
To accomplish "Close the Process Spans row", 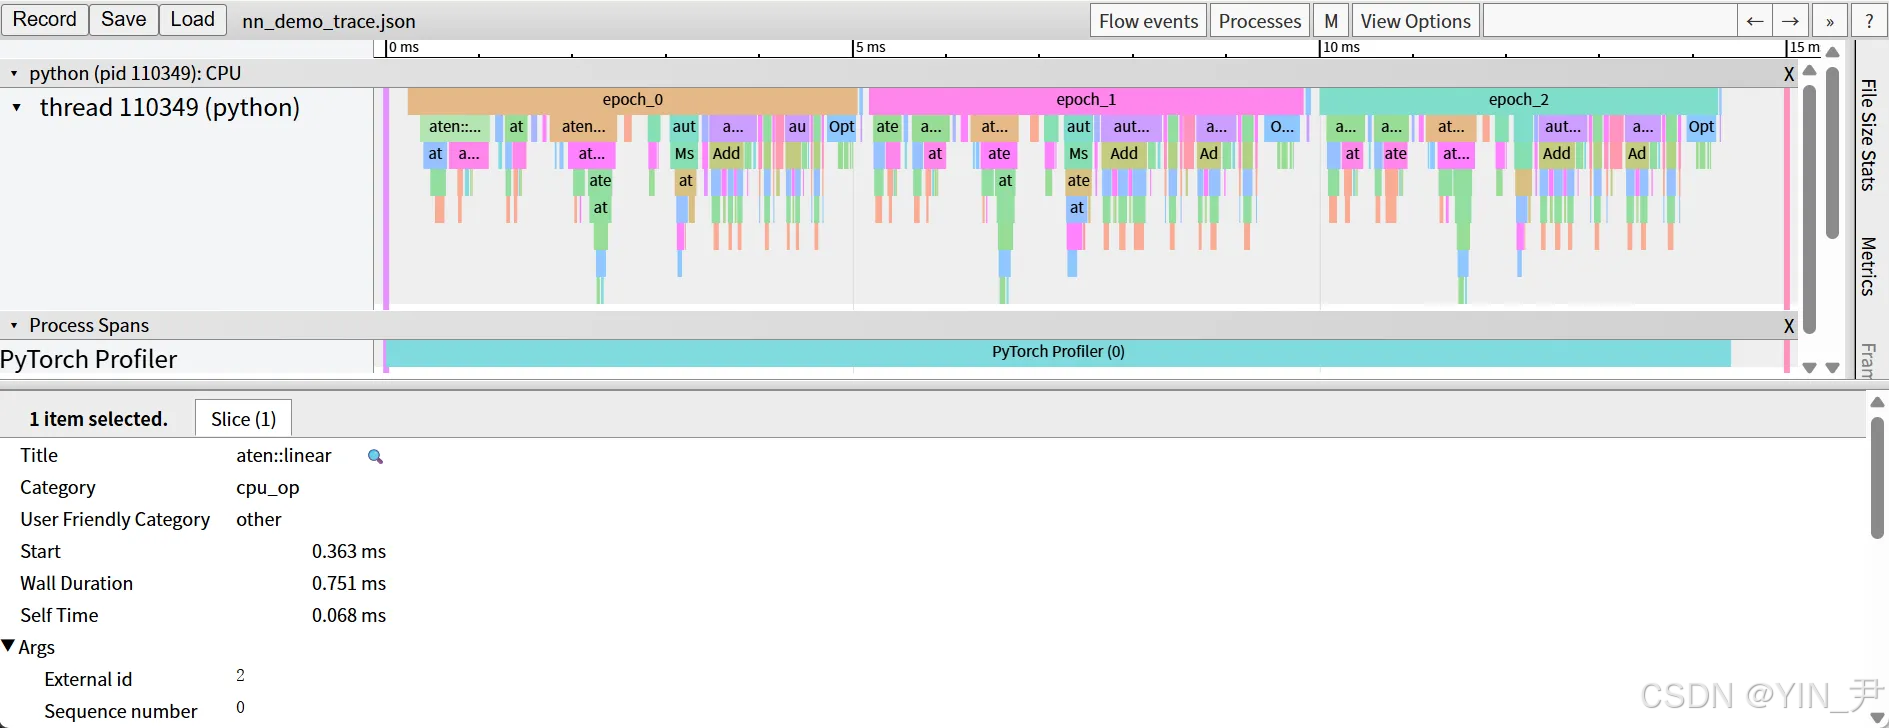I will click(x=1789, y=326).
